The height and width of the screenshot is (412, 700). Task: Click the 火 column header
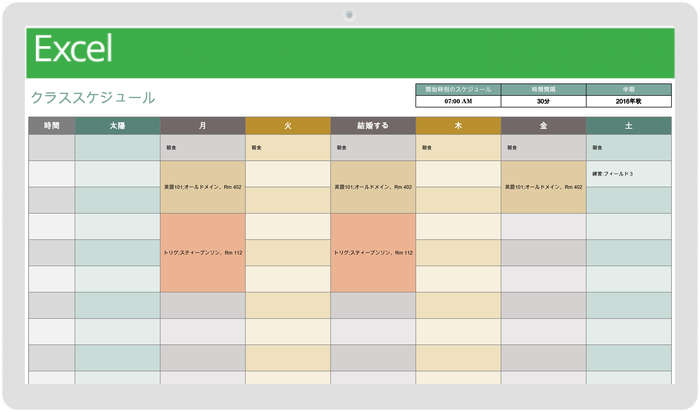coord(288,126)
